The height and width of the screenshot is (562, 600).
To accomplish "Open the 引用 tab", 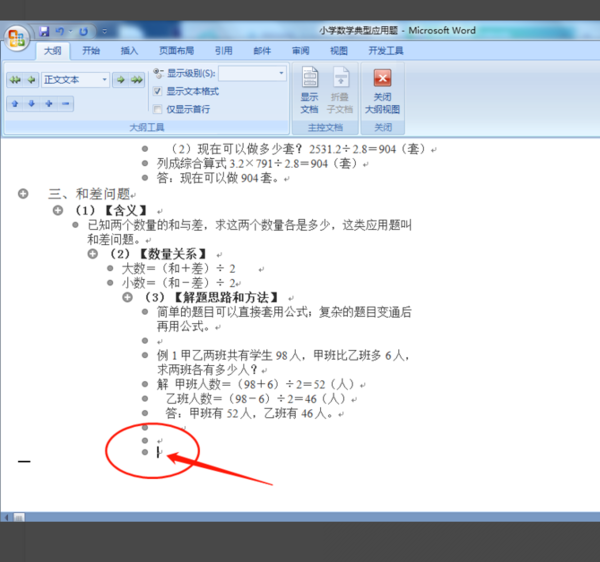I will click(x=223, y=50).
